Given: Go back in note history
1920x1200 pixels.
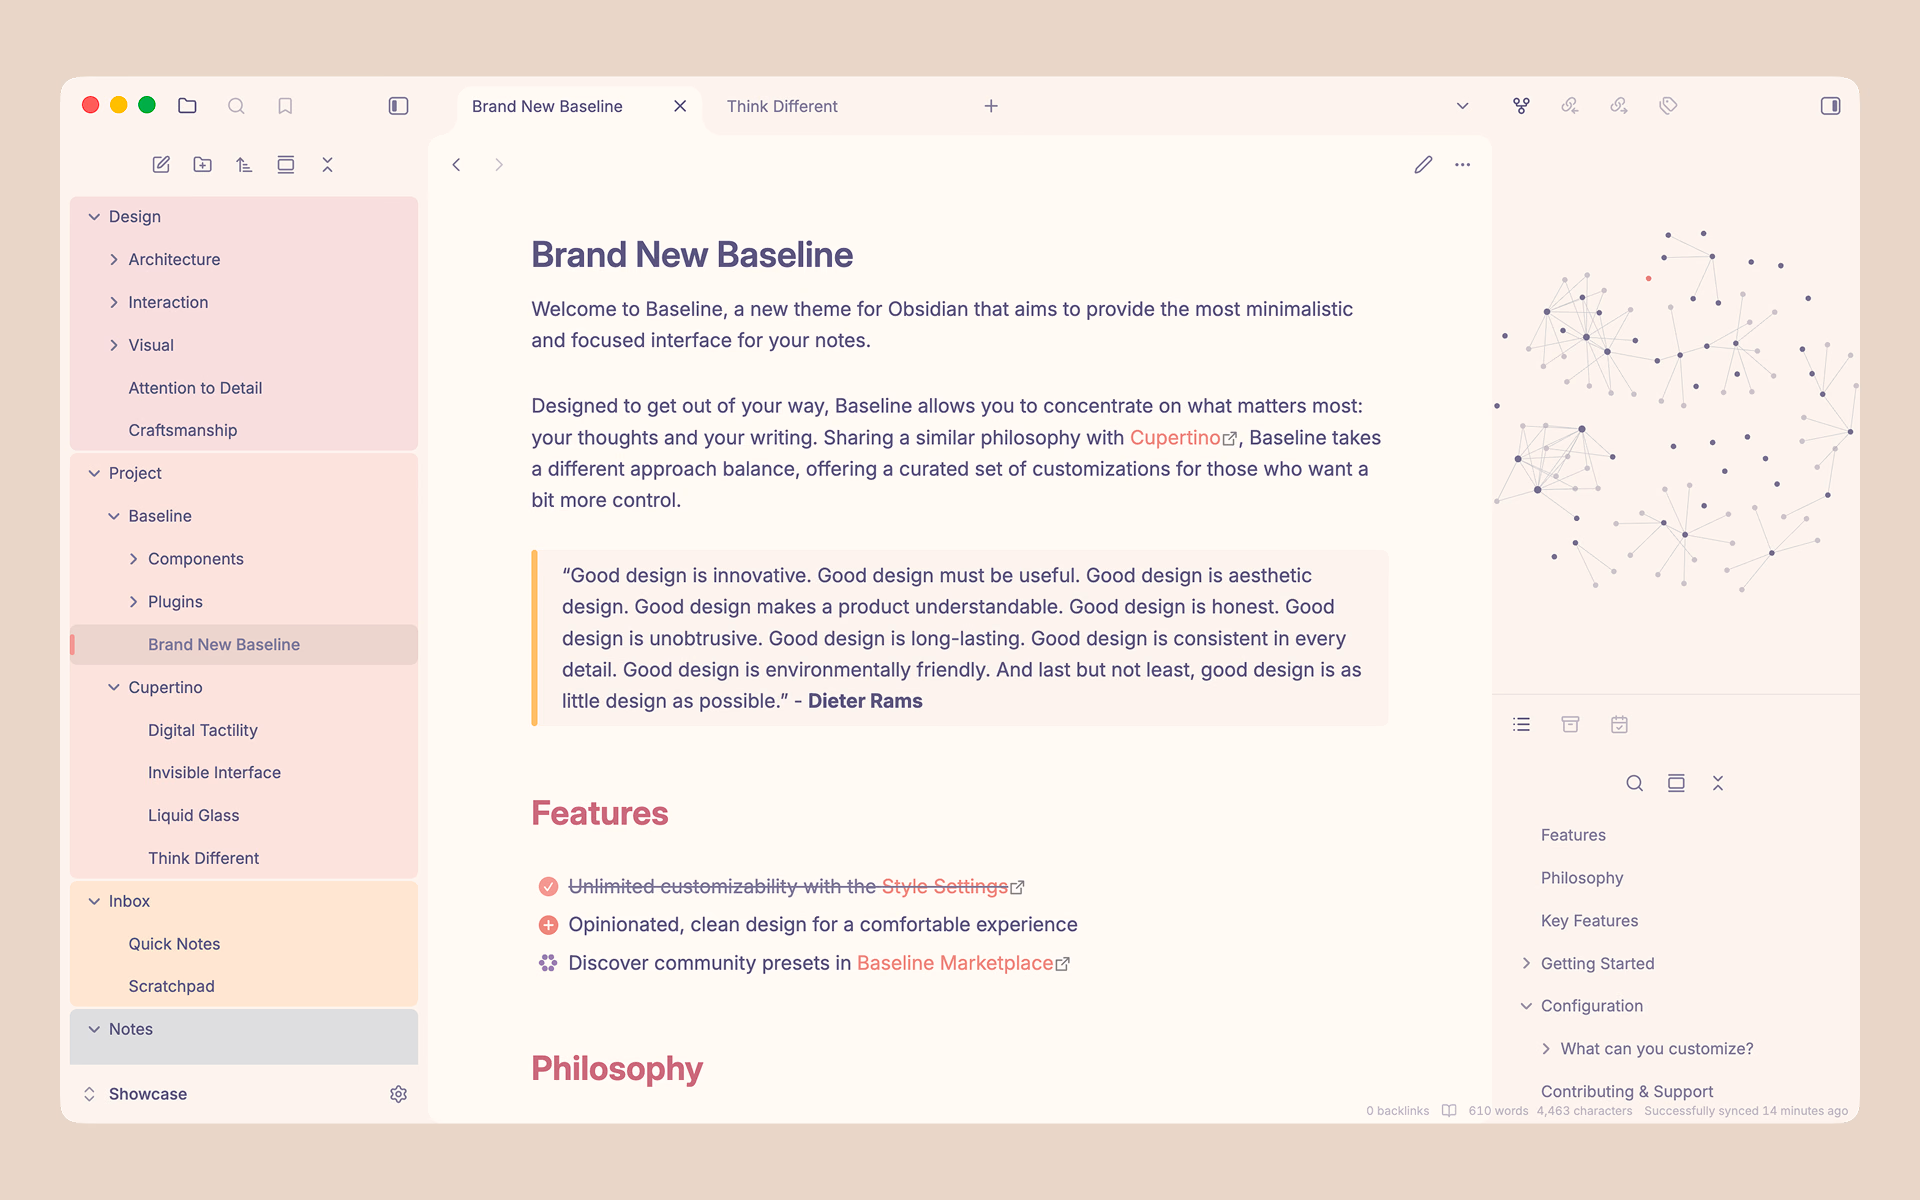Looking at the screenshot, I should coord(456,165).
